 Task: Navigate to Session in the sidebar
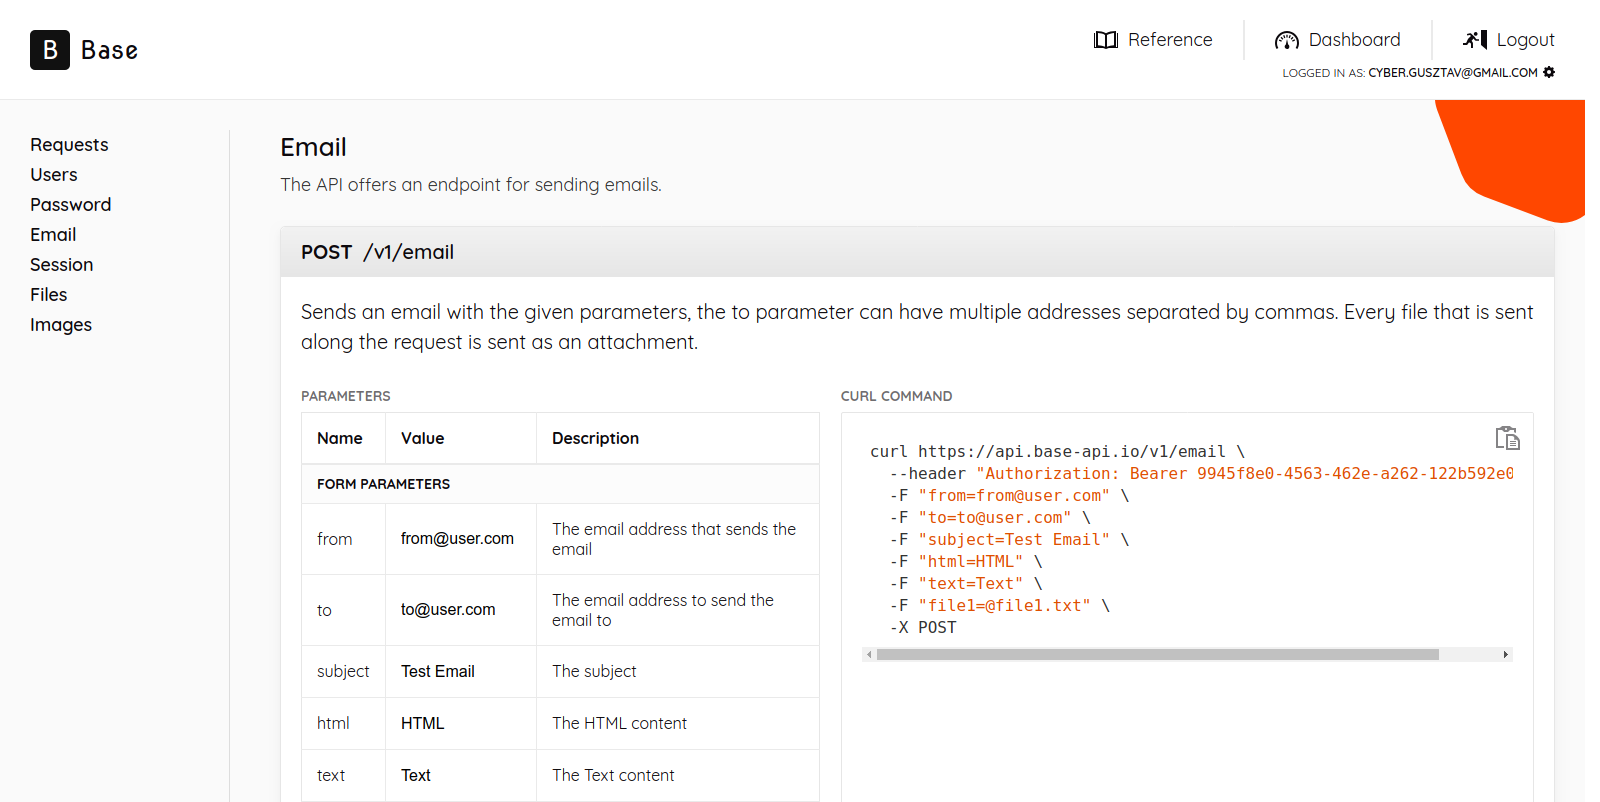point(61,265)
